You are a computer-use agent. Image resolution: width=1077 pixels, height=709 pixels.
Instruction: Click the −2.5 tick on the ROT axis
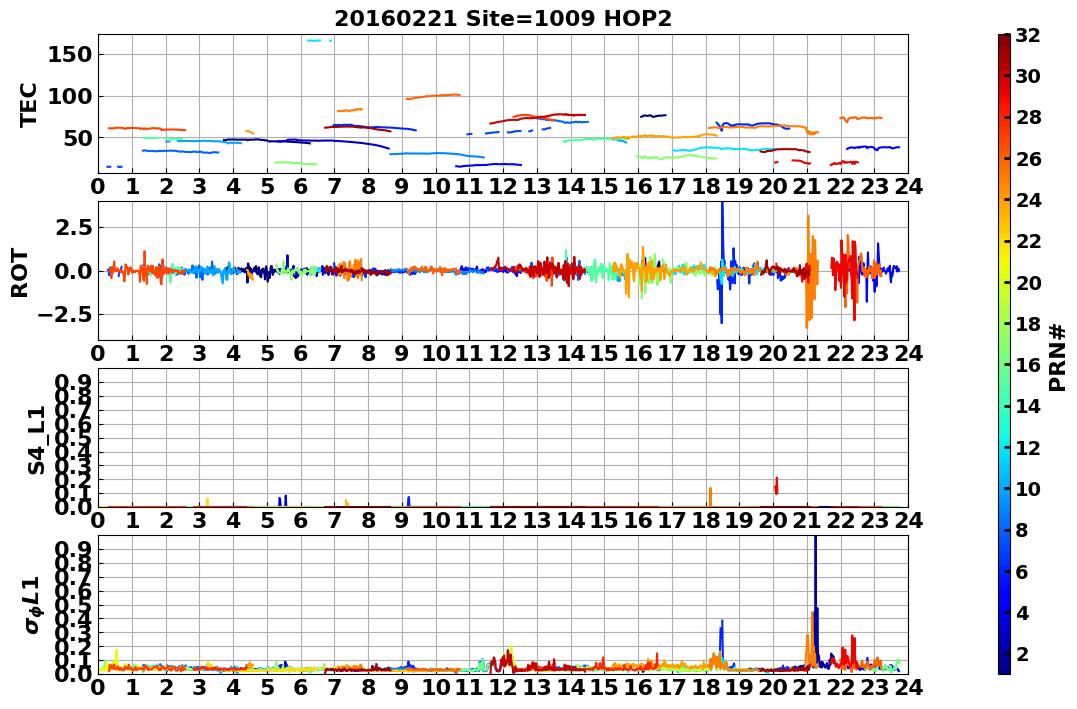tap(66, 315)
